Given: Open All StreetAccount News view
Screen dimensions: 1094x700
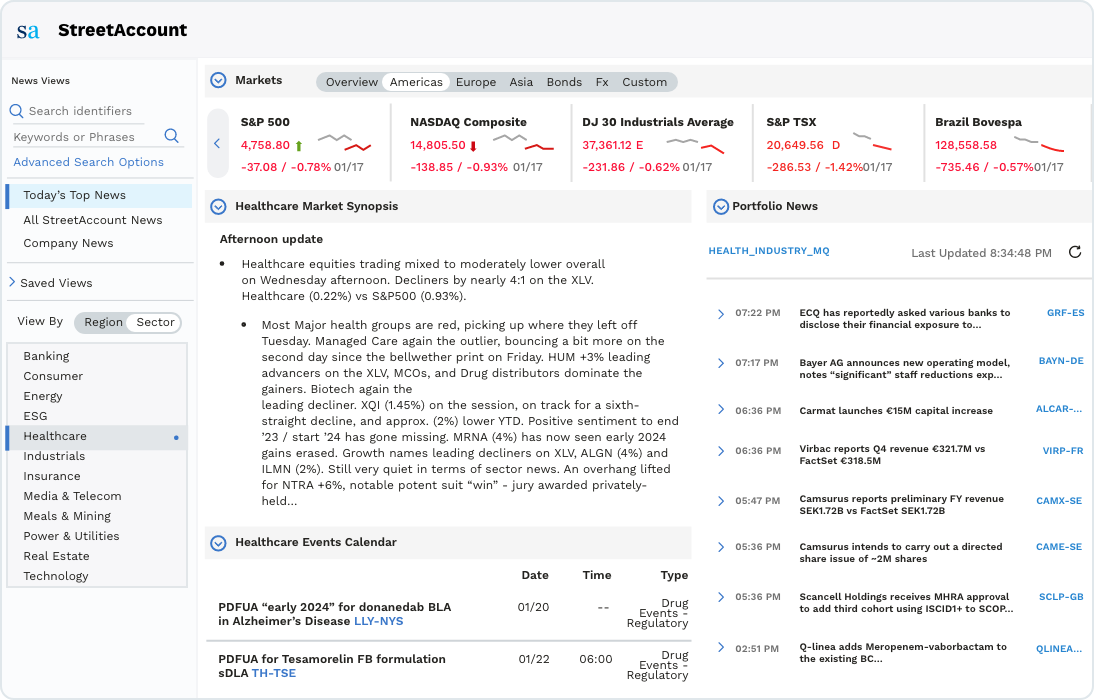Looking at the screenshot, I should (x=93, y=220).
